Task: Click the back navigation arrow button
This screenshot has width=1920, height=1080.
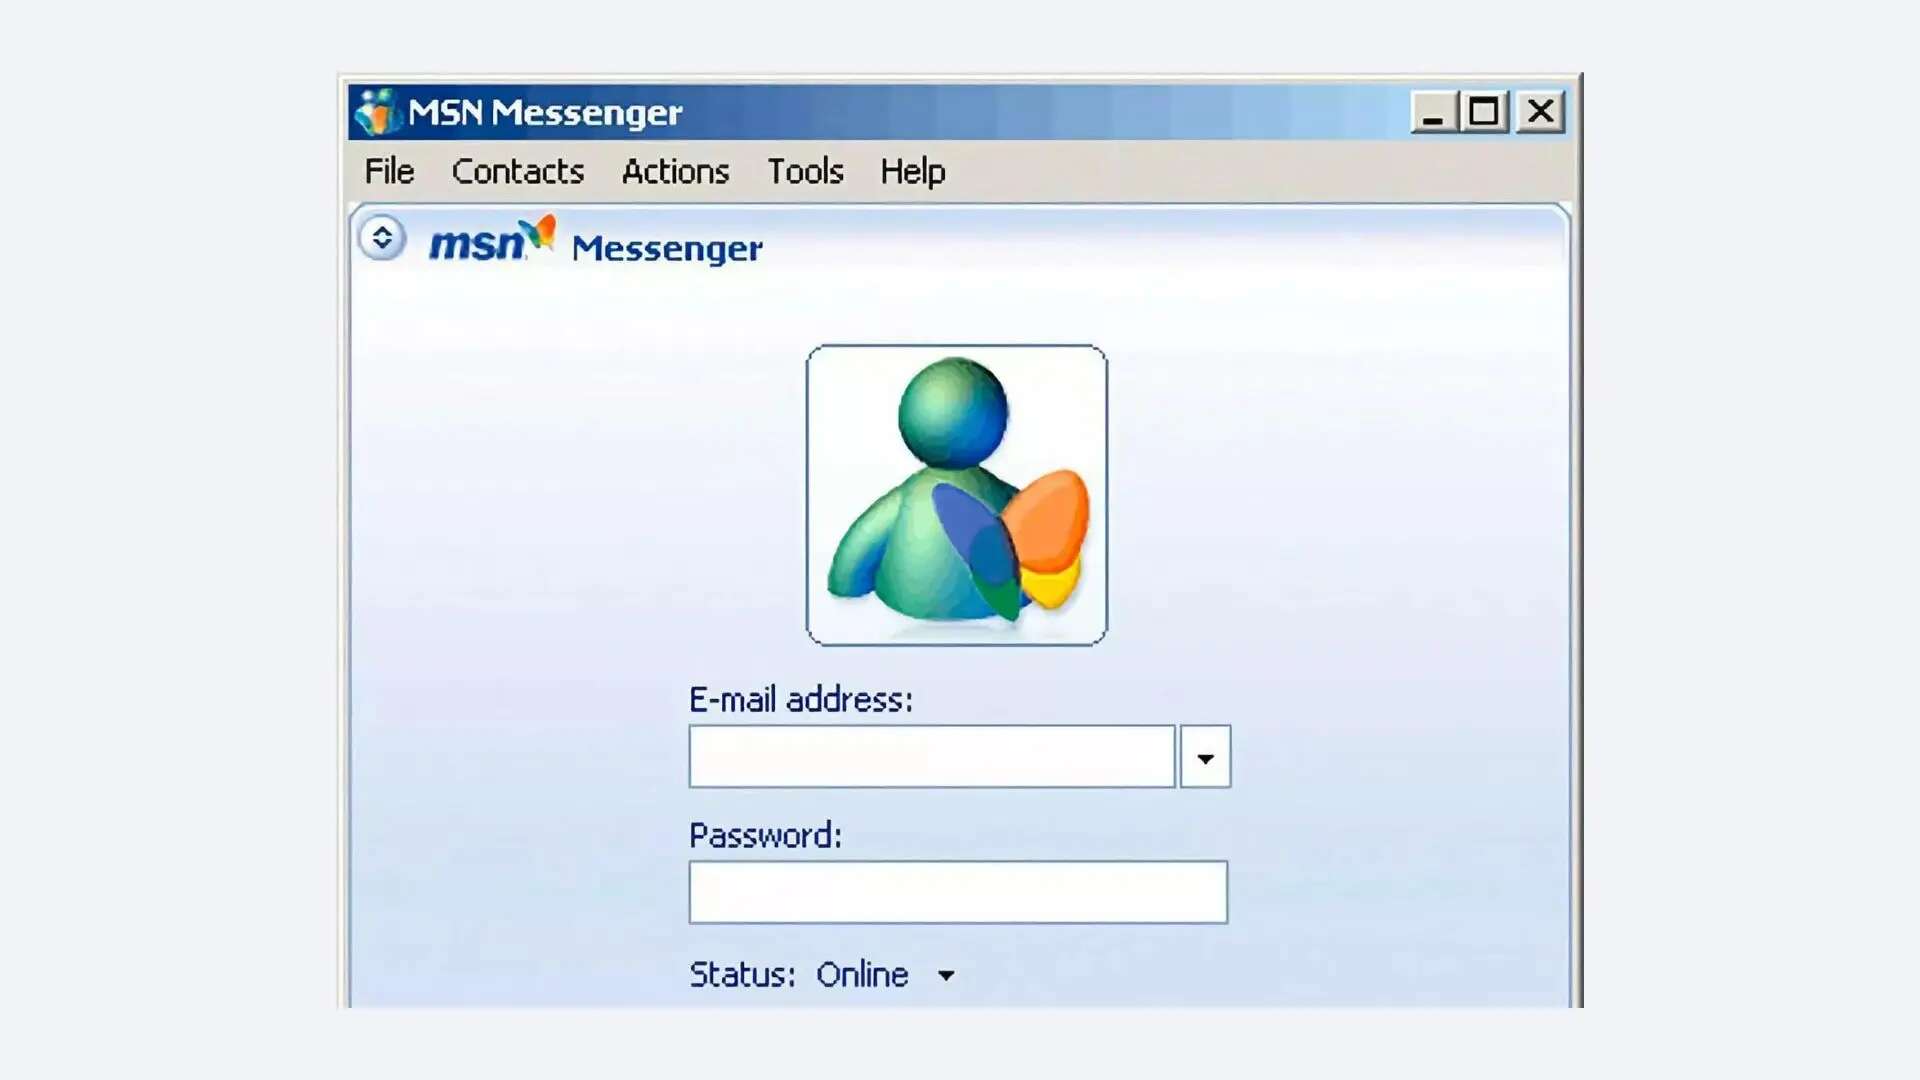Action: 384,237
